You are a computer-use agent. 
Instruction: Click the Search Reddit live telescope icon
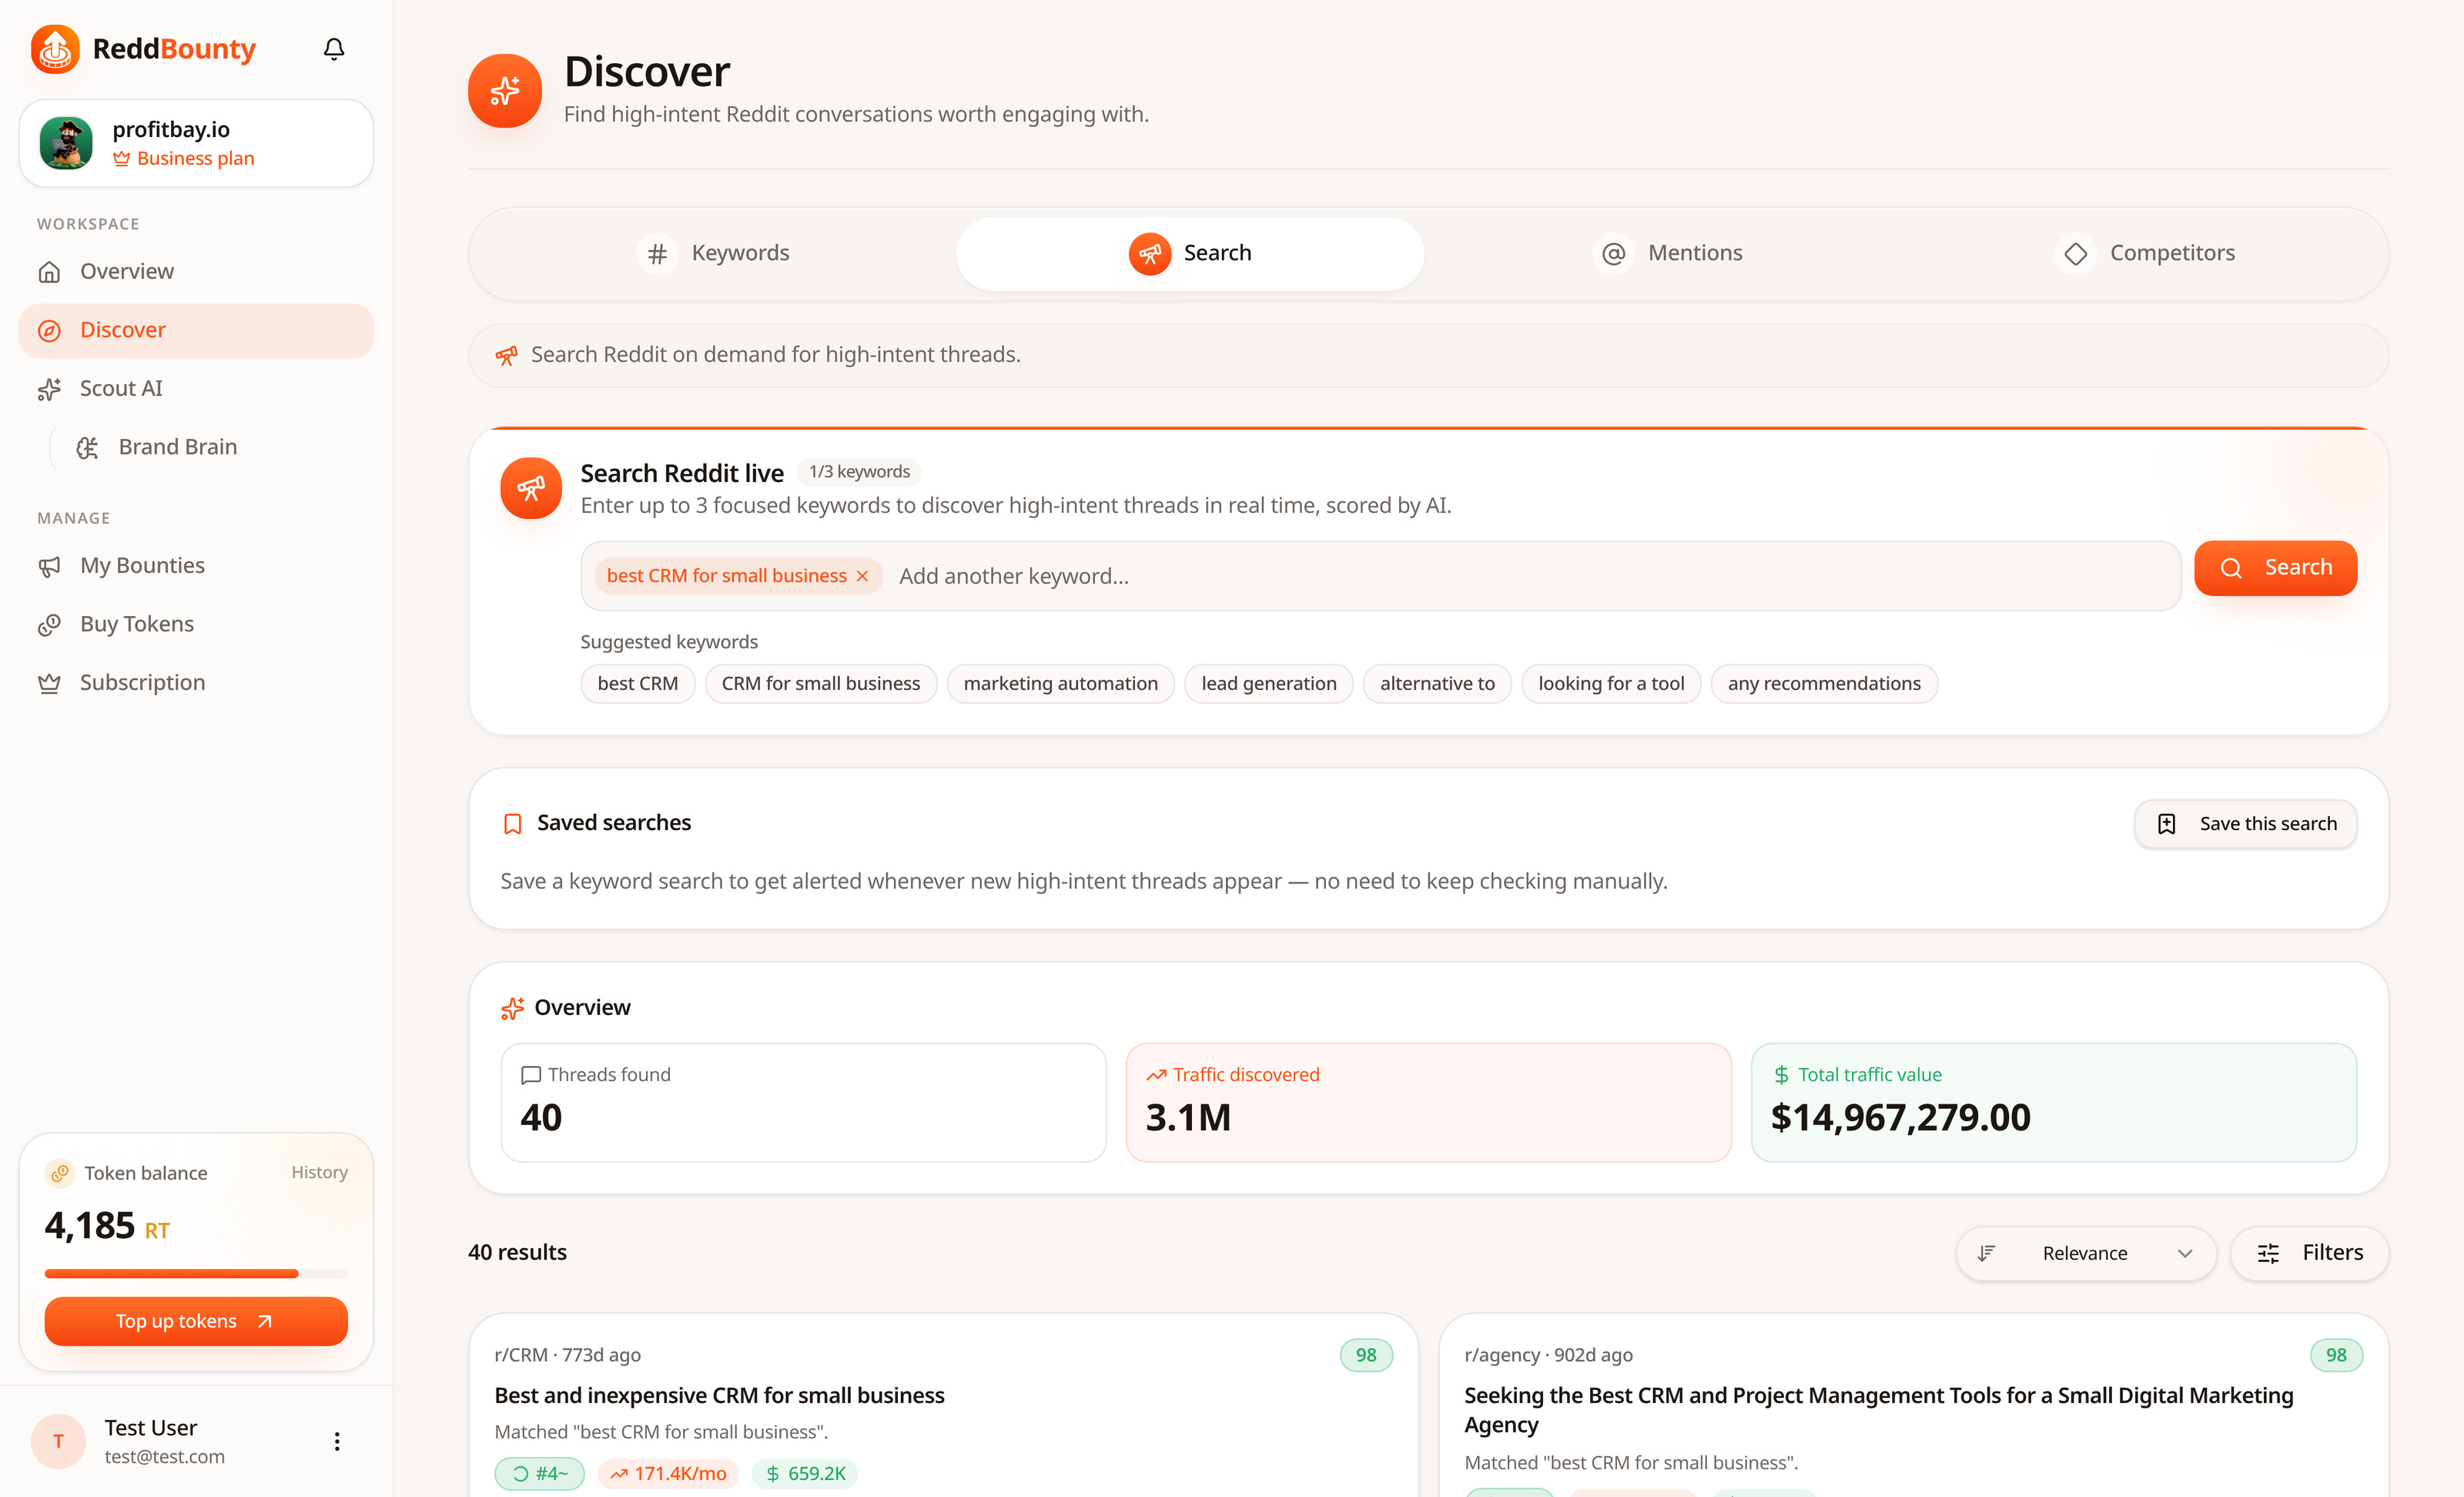tap(531, 488)
